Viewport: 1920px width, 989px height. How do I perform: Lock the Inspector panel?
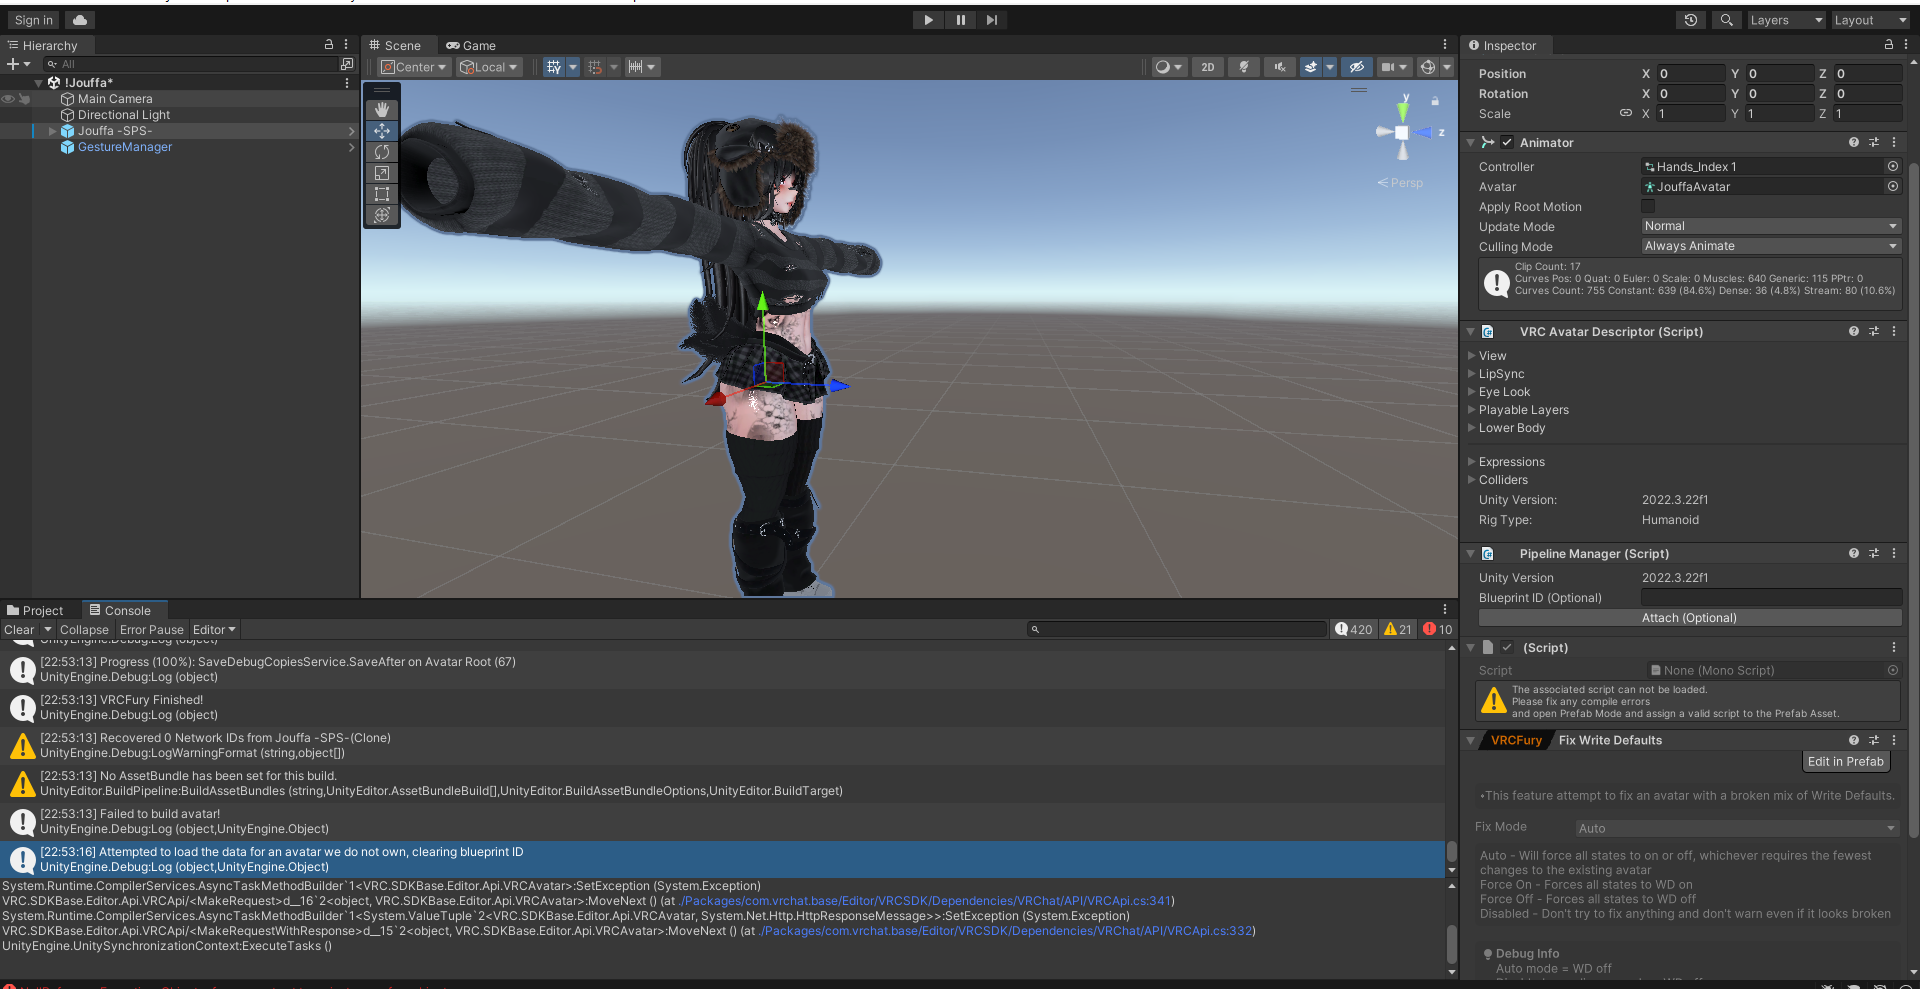point(1889,45)
